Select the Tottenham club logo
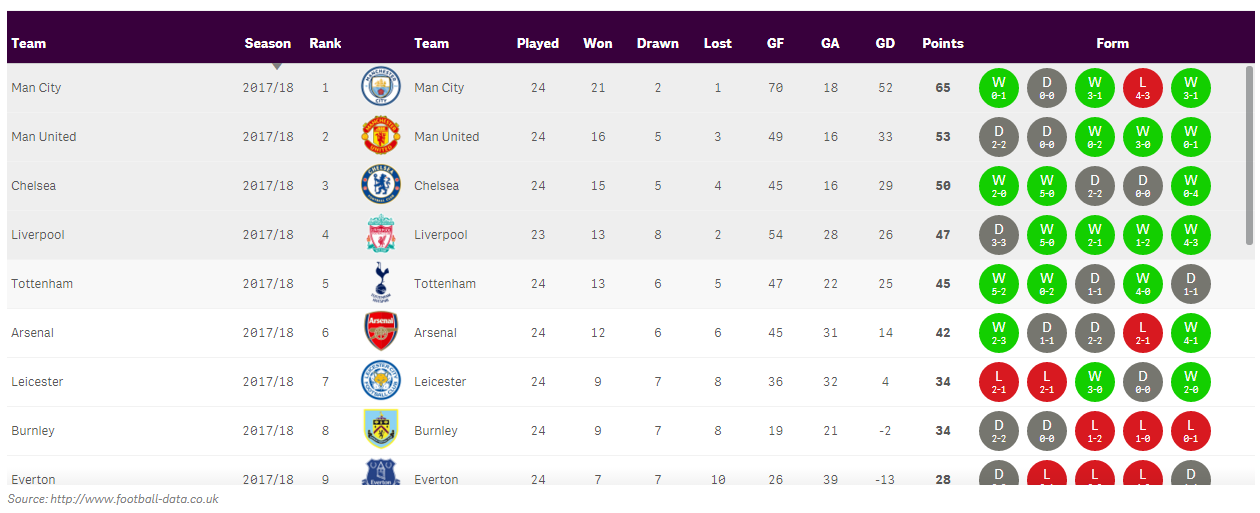The image size is (1260, 513). tap(380, 284)
